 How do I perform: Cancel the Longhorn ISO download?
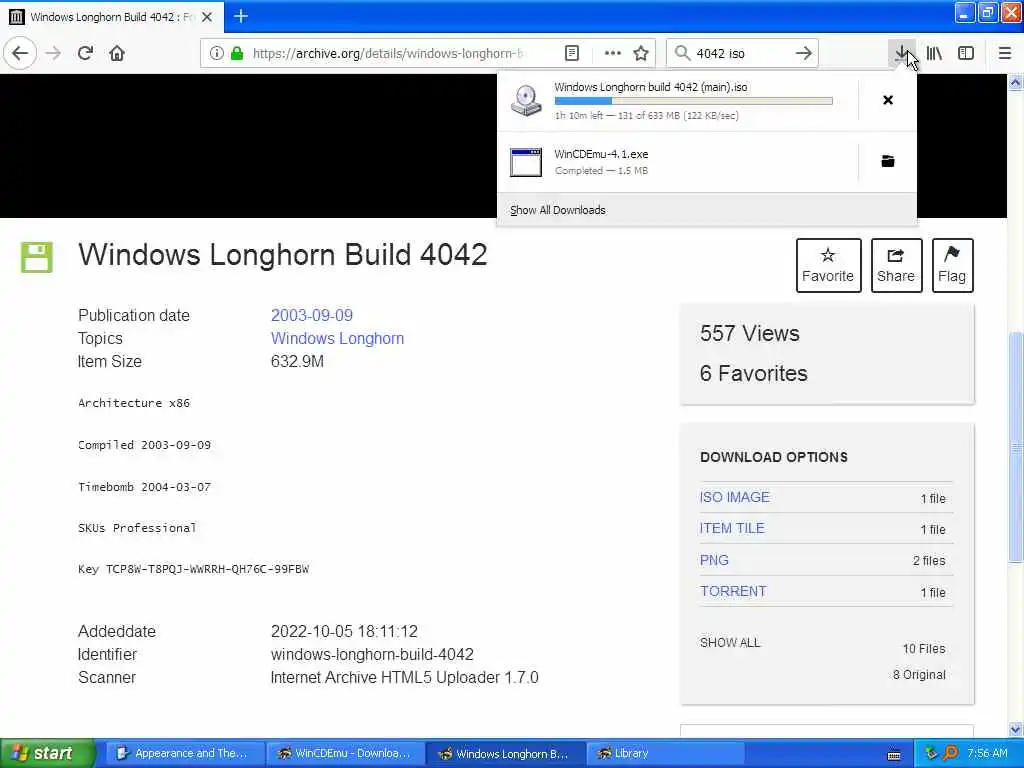tap(888, 100)
